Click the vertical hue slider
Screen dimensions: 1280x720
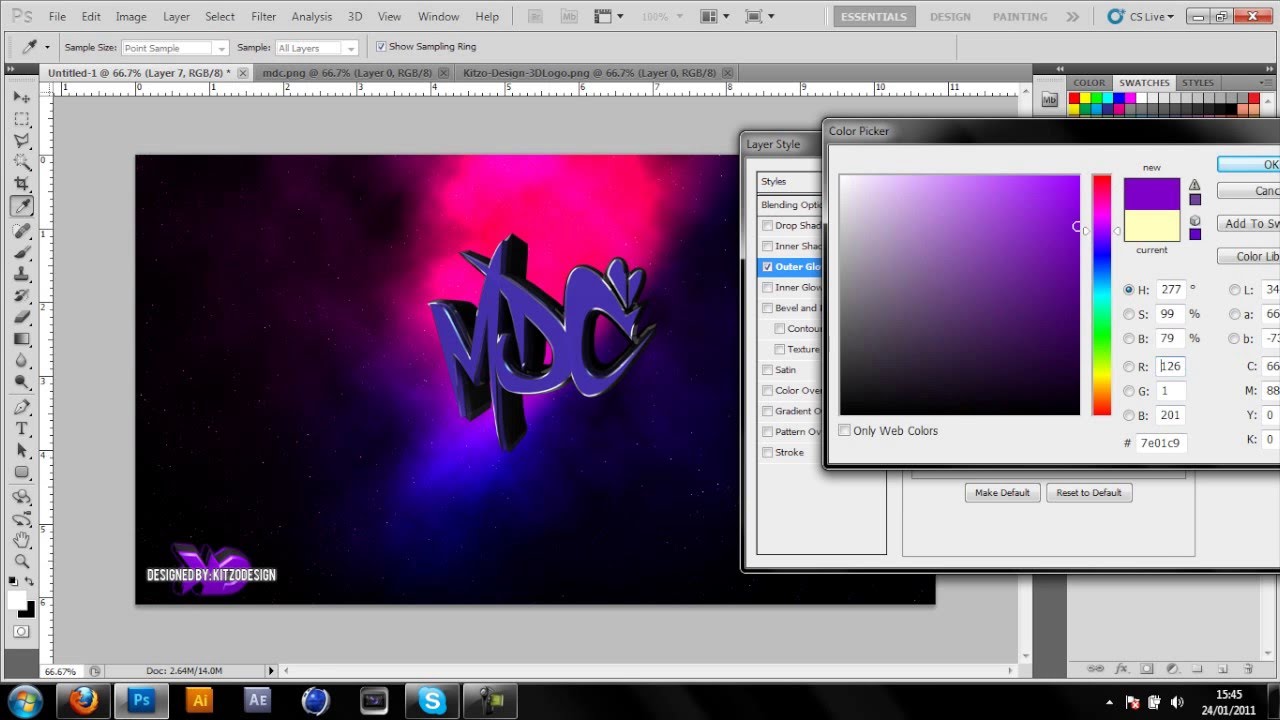(x=1101, y=295)
